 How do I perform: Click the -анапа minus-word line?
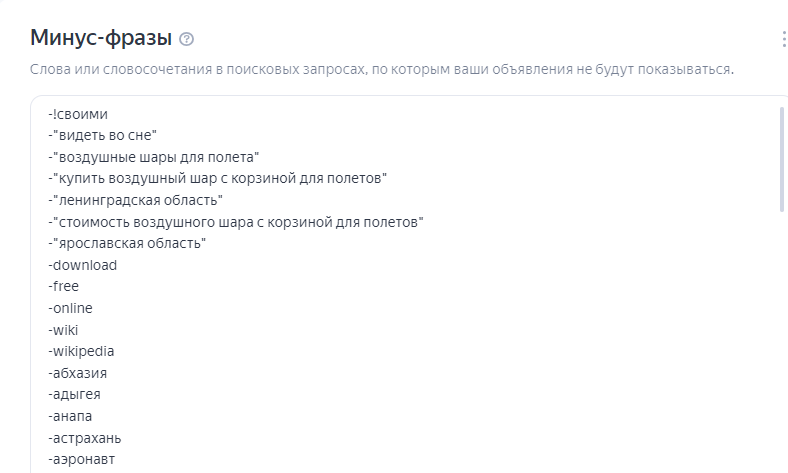(x=70, y=416)
